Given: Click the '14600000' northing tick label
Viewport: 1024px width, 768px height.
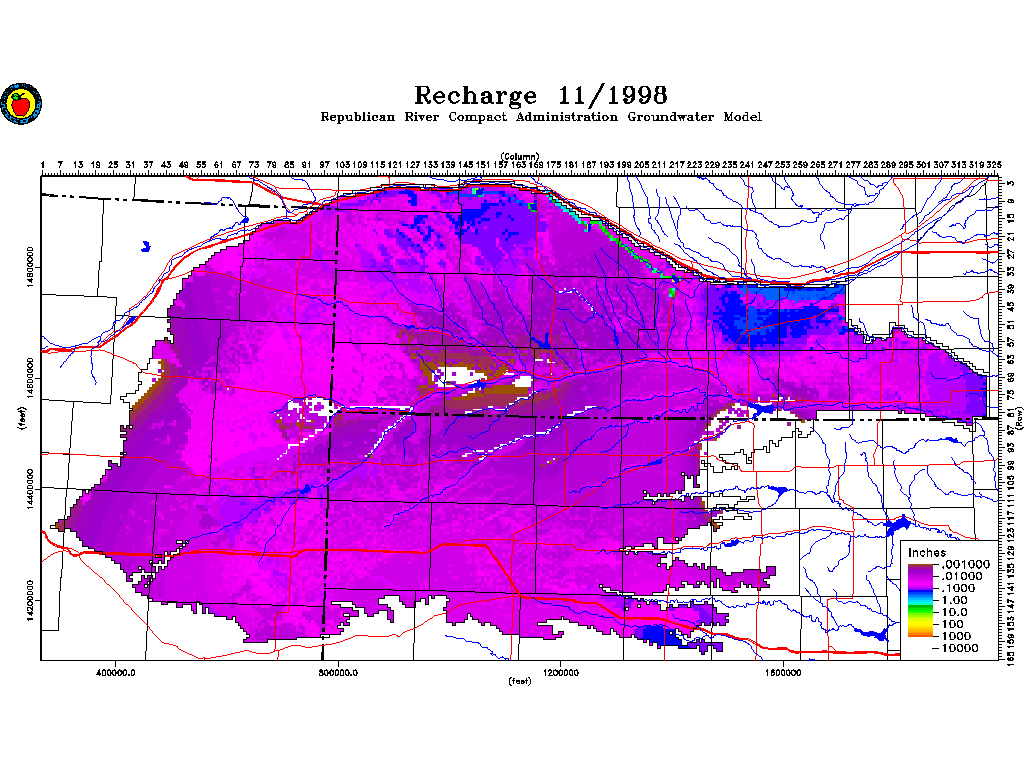Looking at the screenshot, I should (x=30, y=378).
